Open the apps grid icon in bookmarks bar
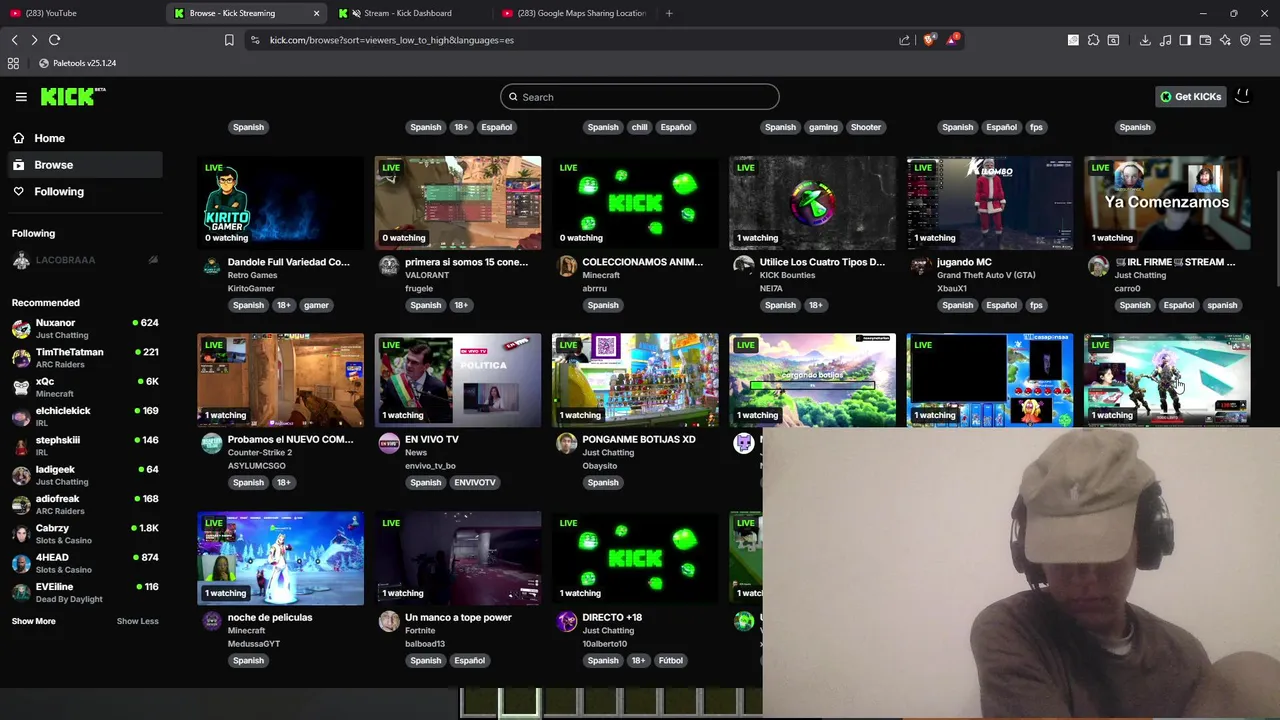 coord(13,63)
